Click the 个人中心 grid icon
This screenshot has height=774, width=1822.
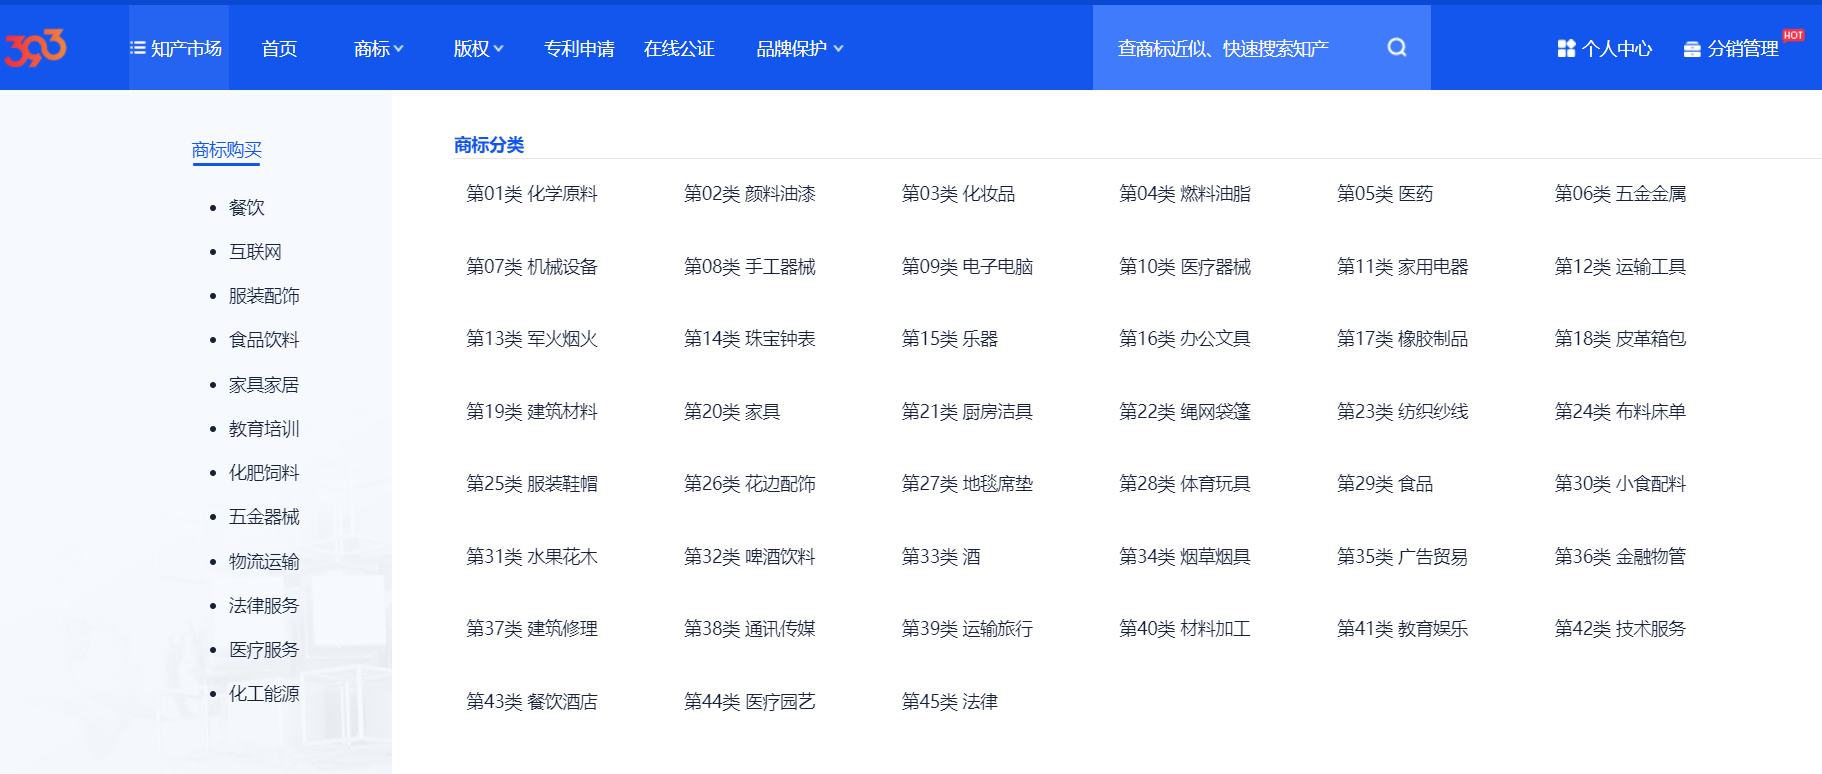coord(1566,48)
